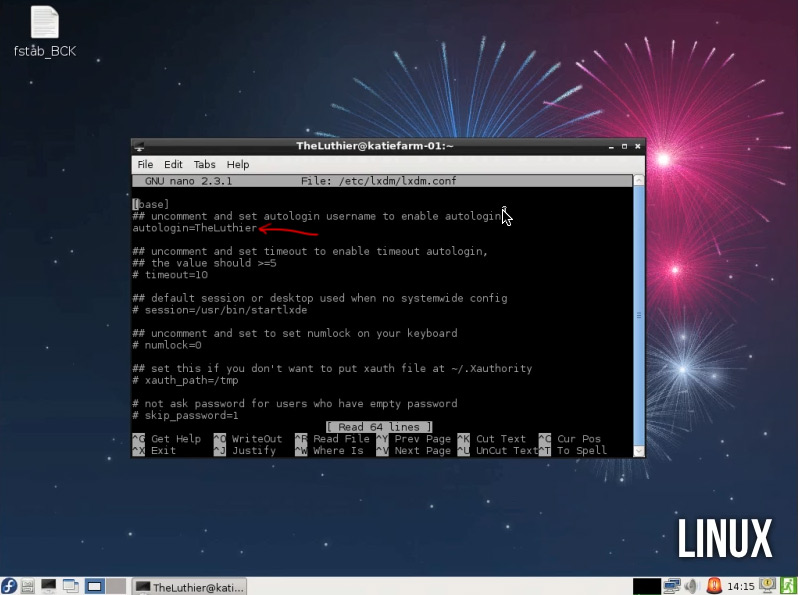This screenshot has height=595, width=798.
Task: Click the ^W Where Is shortcut label
Action: (329, 450)
